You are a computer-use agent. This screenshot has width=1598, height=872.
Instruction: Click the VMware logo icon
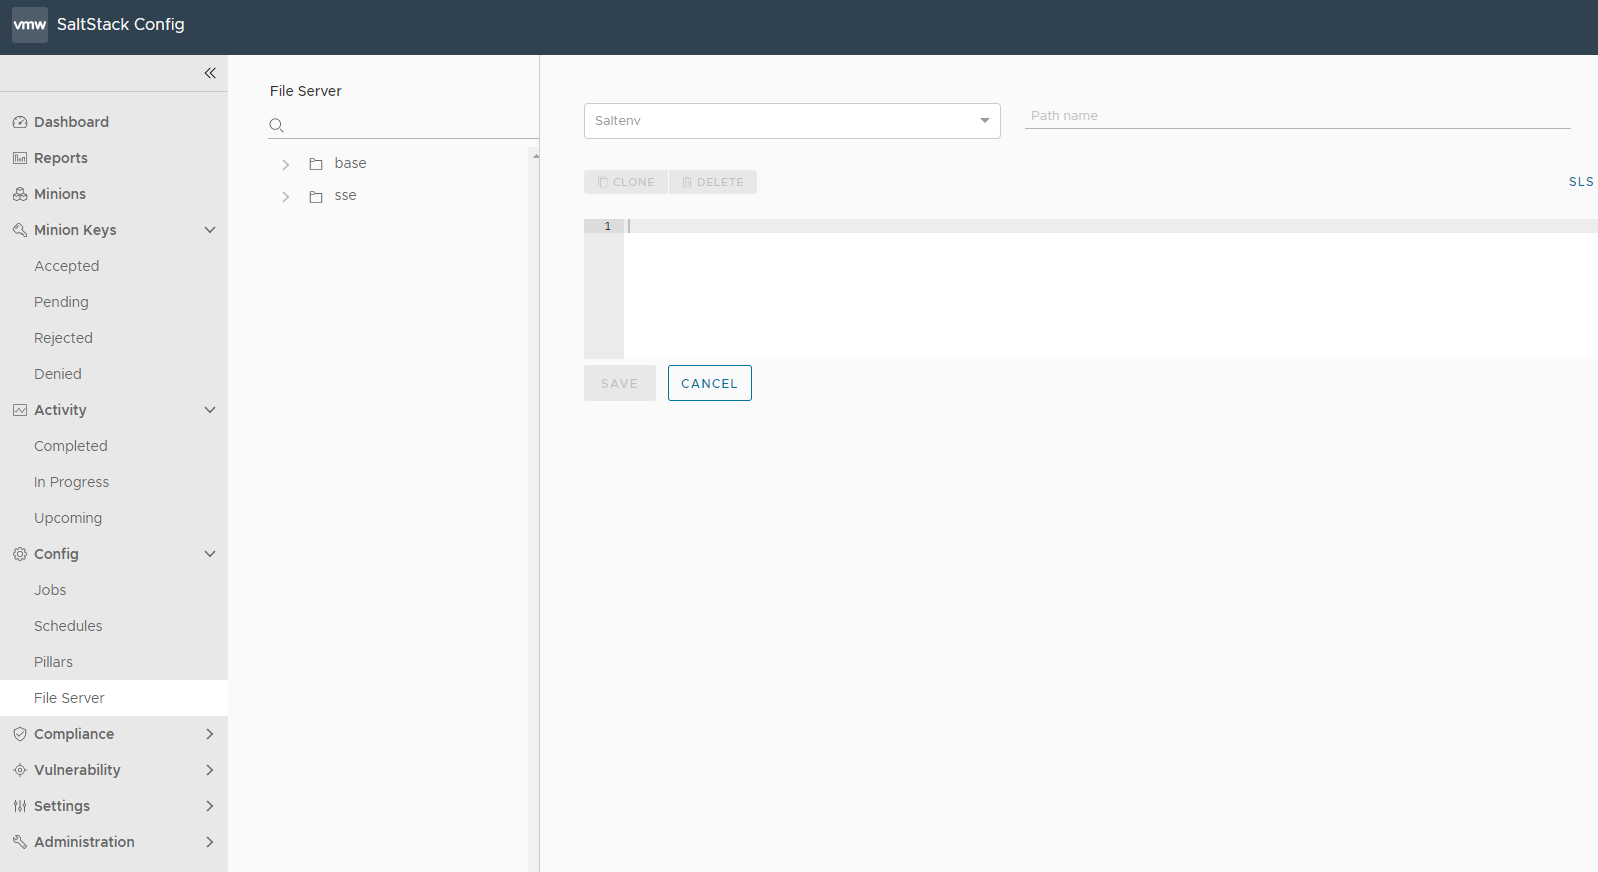click(x=30, y=24)
